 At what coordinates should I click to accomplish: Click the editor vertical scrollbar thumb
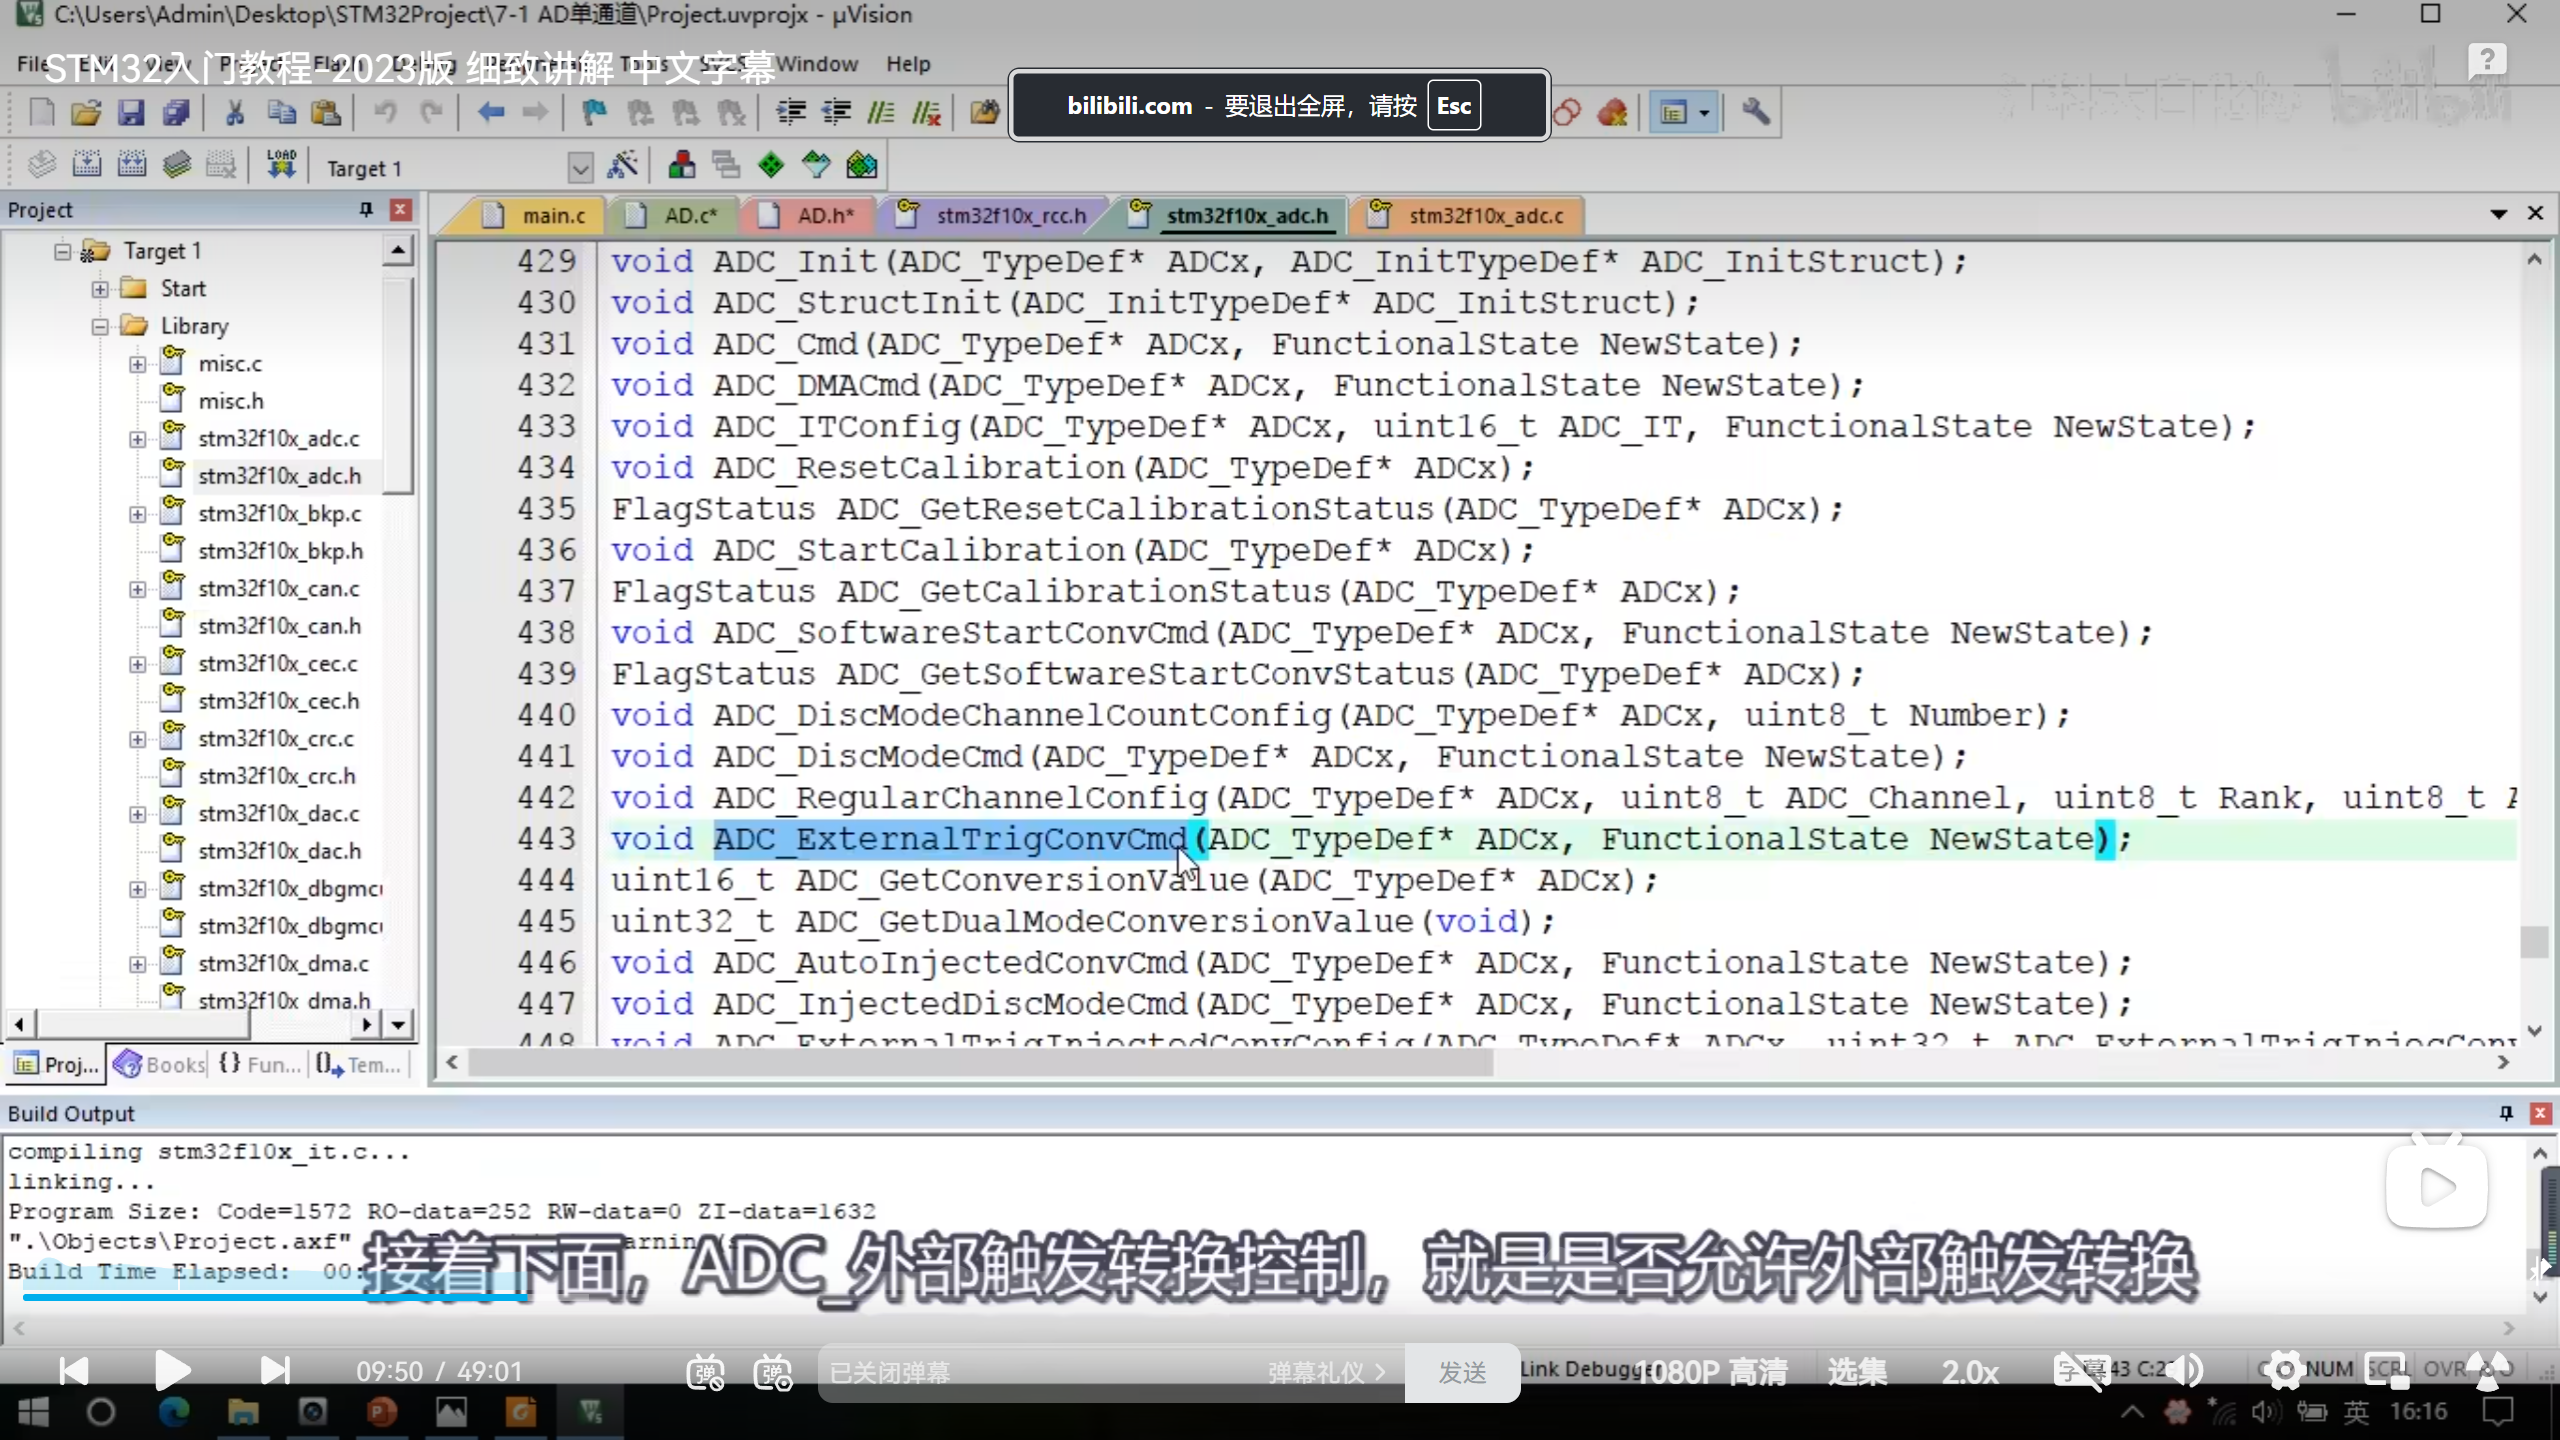[x=2534, y=942]
